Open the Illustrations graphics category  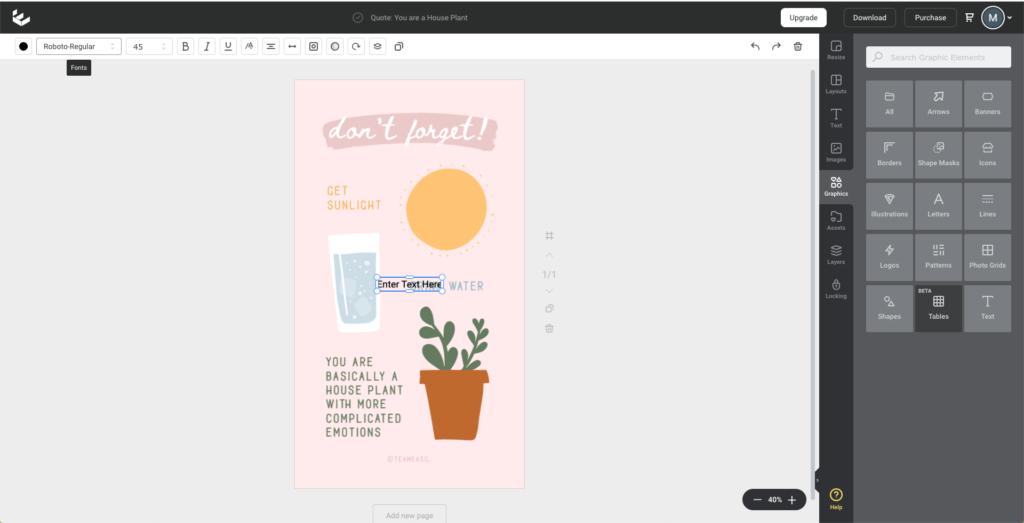point(889,205)
